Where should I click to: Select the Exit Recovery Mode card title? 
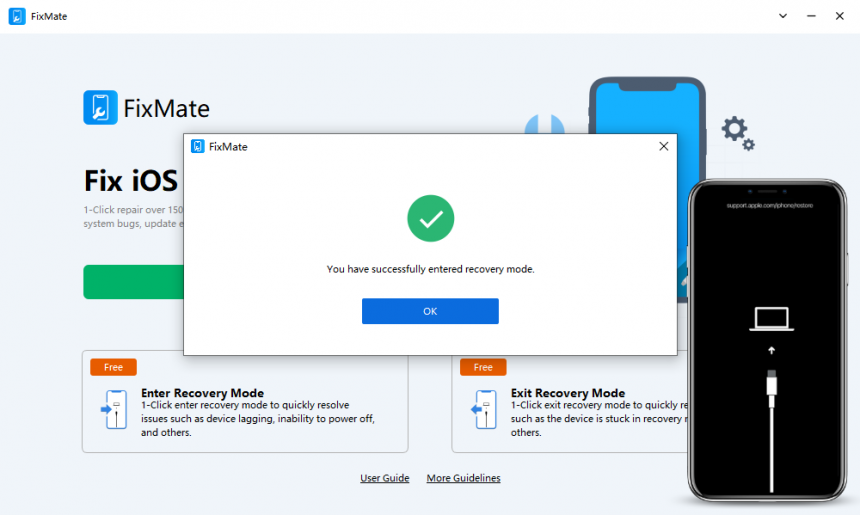click(x=568, y=393)
